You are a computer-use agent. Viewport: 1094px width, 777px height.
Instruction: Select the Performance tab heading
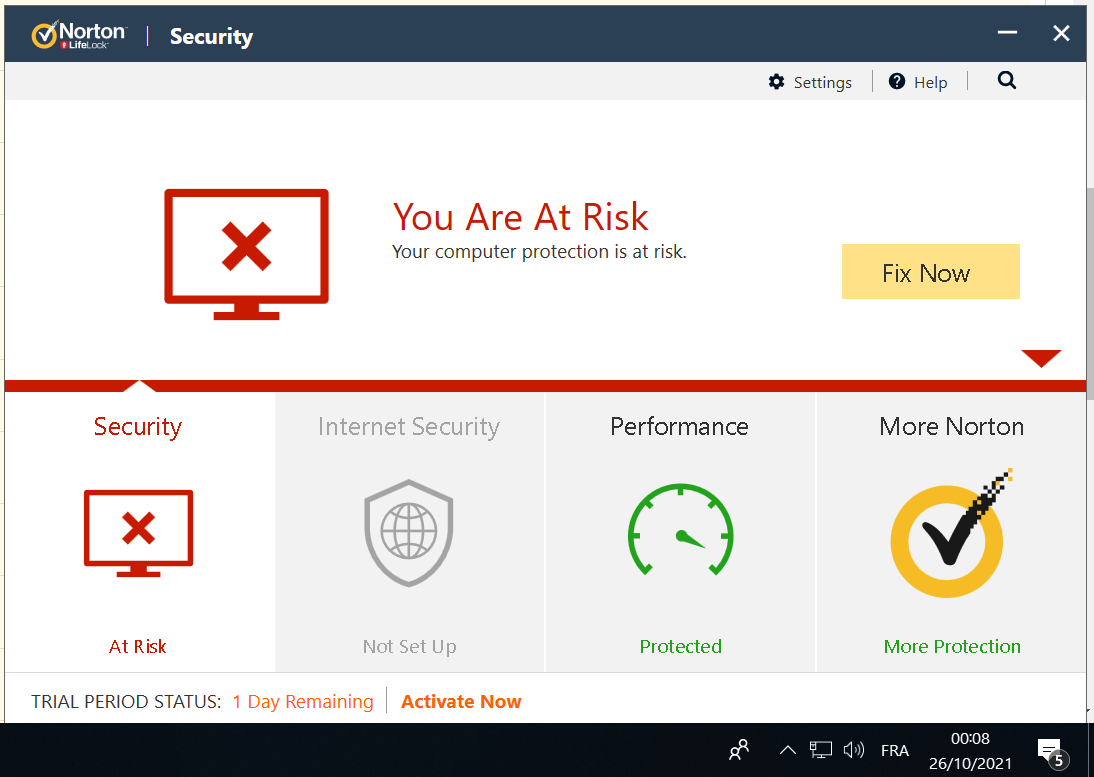pyautogui.click(x=680, y=426)
